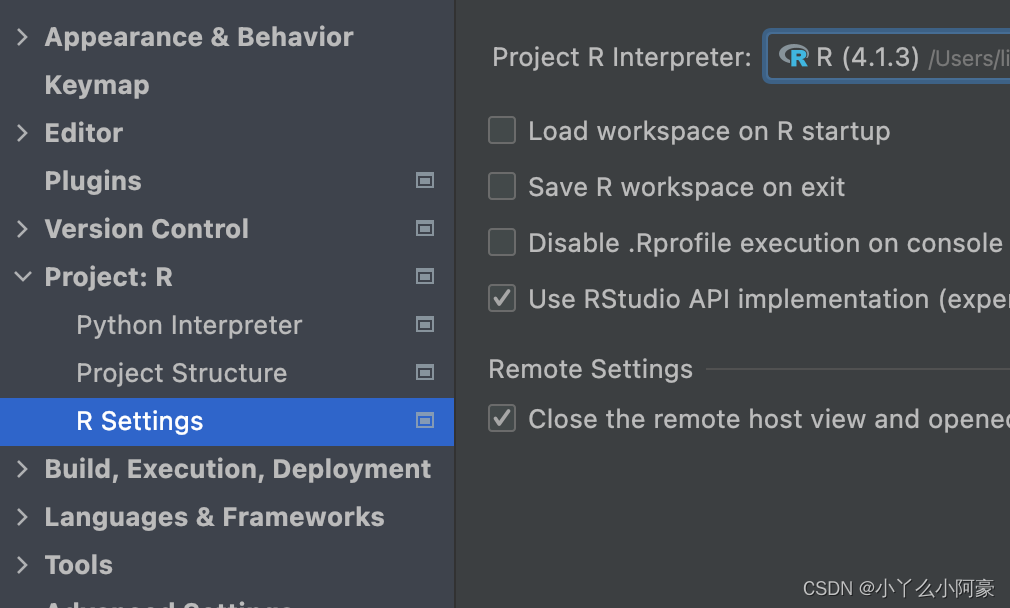
Task: Toggle Disable .Rprofile execution on console
Action: [502, 242]
